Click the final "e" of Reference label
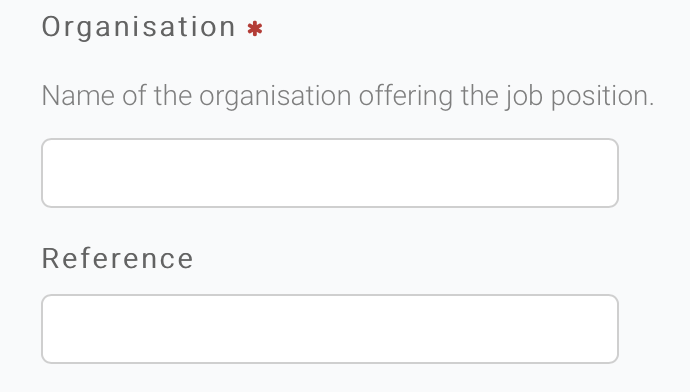This screenshot has width=690, height=392. pyautogui.click(x=186, y=260)
